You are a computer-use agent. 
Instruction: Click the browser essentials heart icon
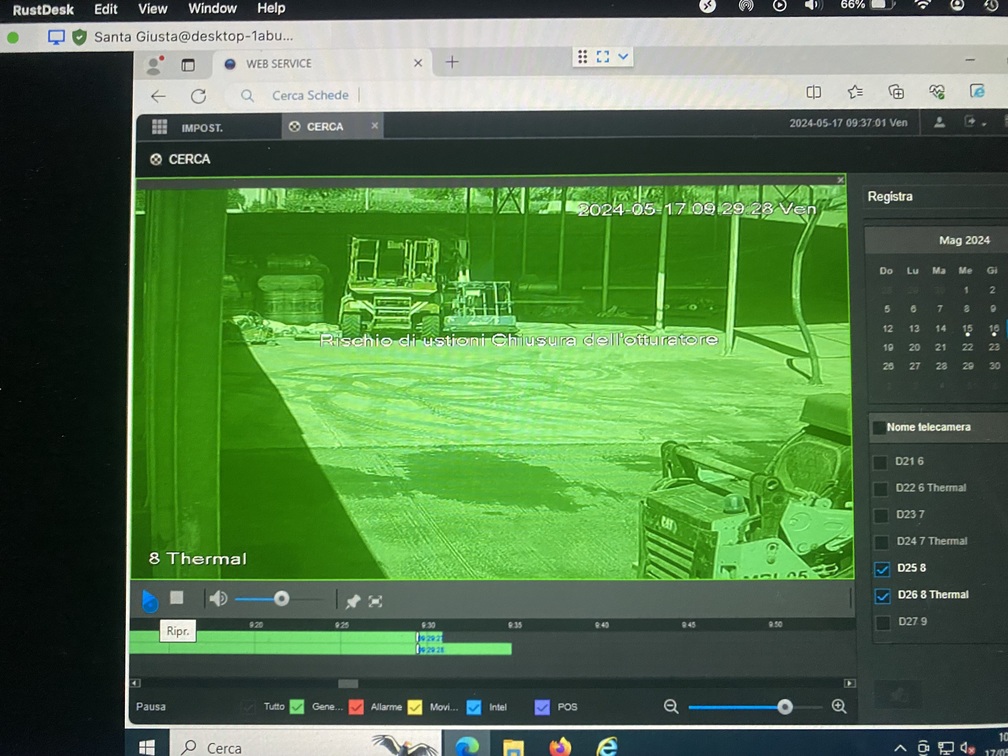(x=937, y=92)
